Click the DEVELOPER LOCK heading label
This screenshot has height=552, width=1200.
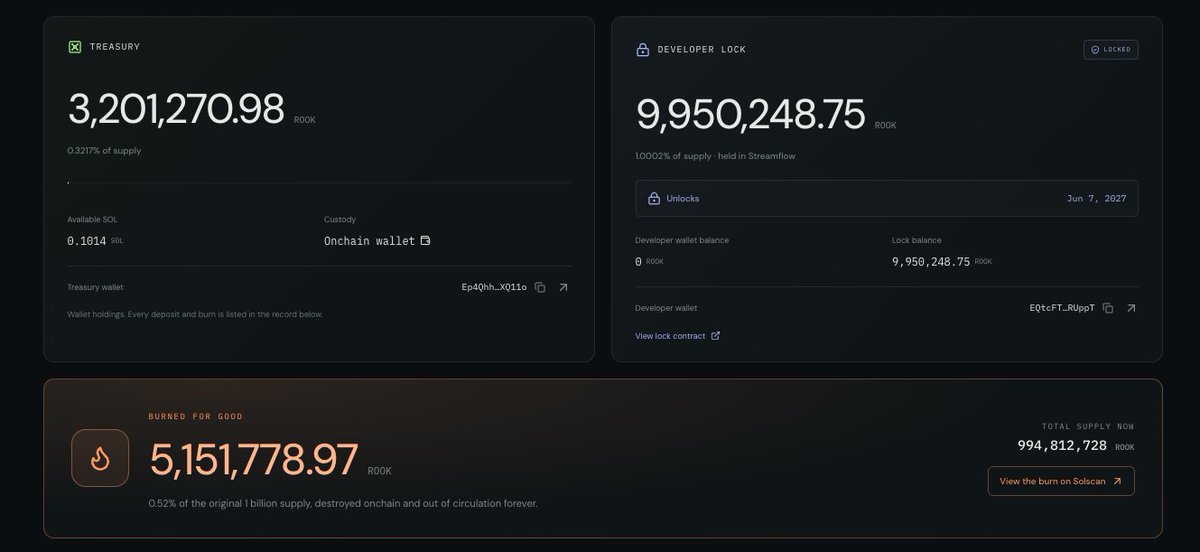click(702, 49)
